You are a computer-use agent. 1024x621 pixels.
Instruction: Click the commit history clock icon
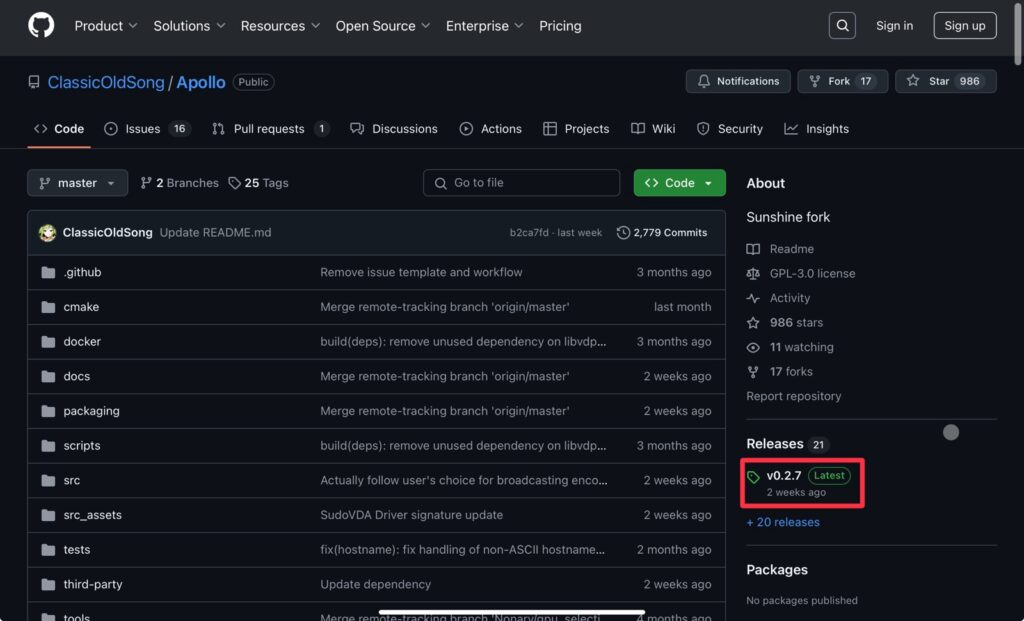click(x=623, y=232)
